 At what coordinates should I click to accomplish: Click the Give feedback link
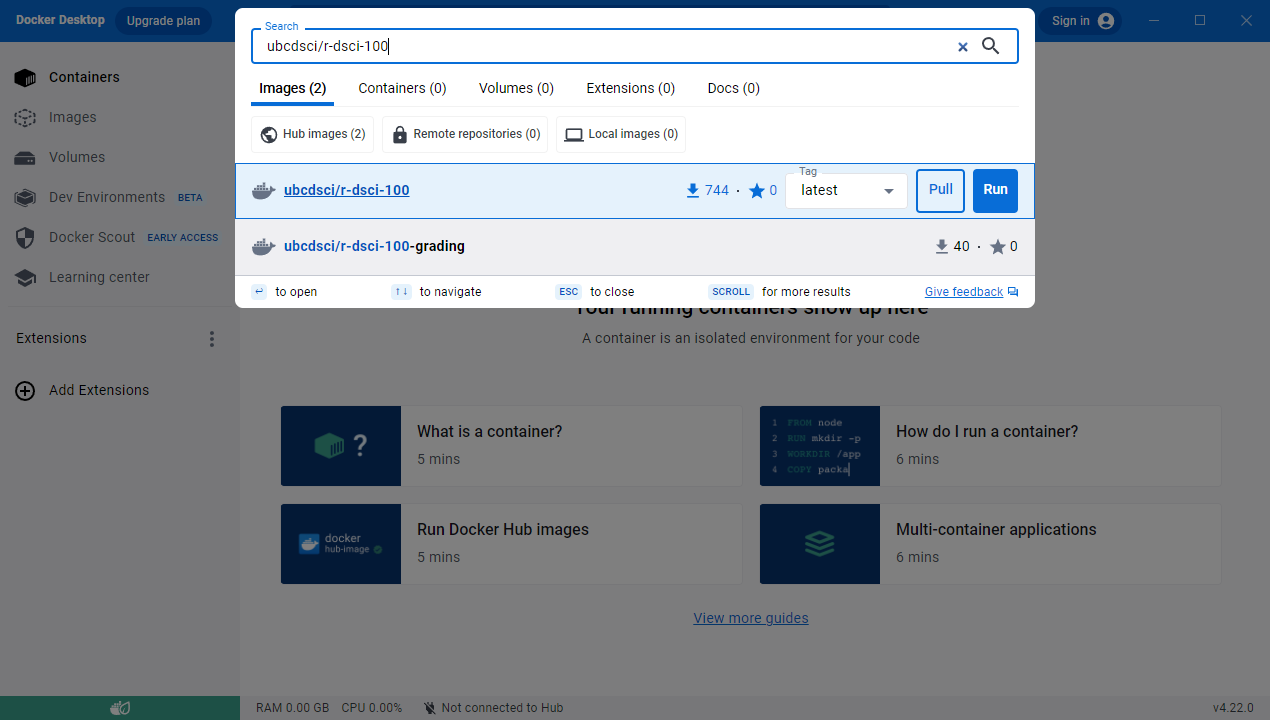[x=963, y=292]
